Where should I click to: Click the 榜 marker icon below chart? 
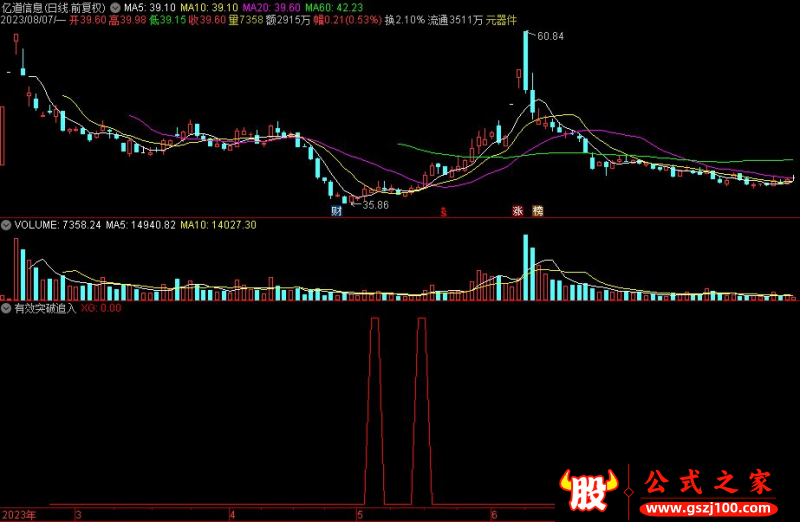point(538,211)
